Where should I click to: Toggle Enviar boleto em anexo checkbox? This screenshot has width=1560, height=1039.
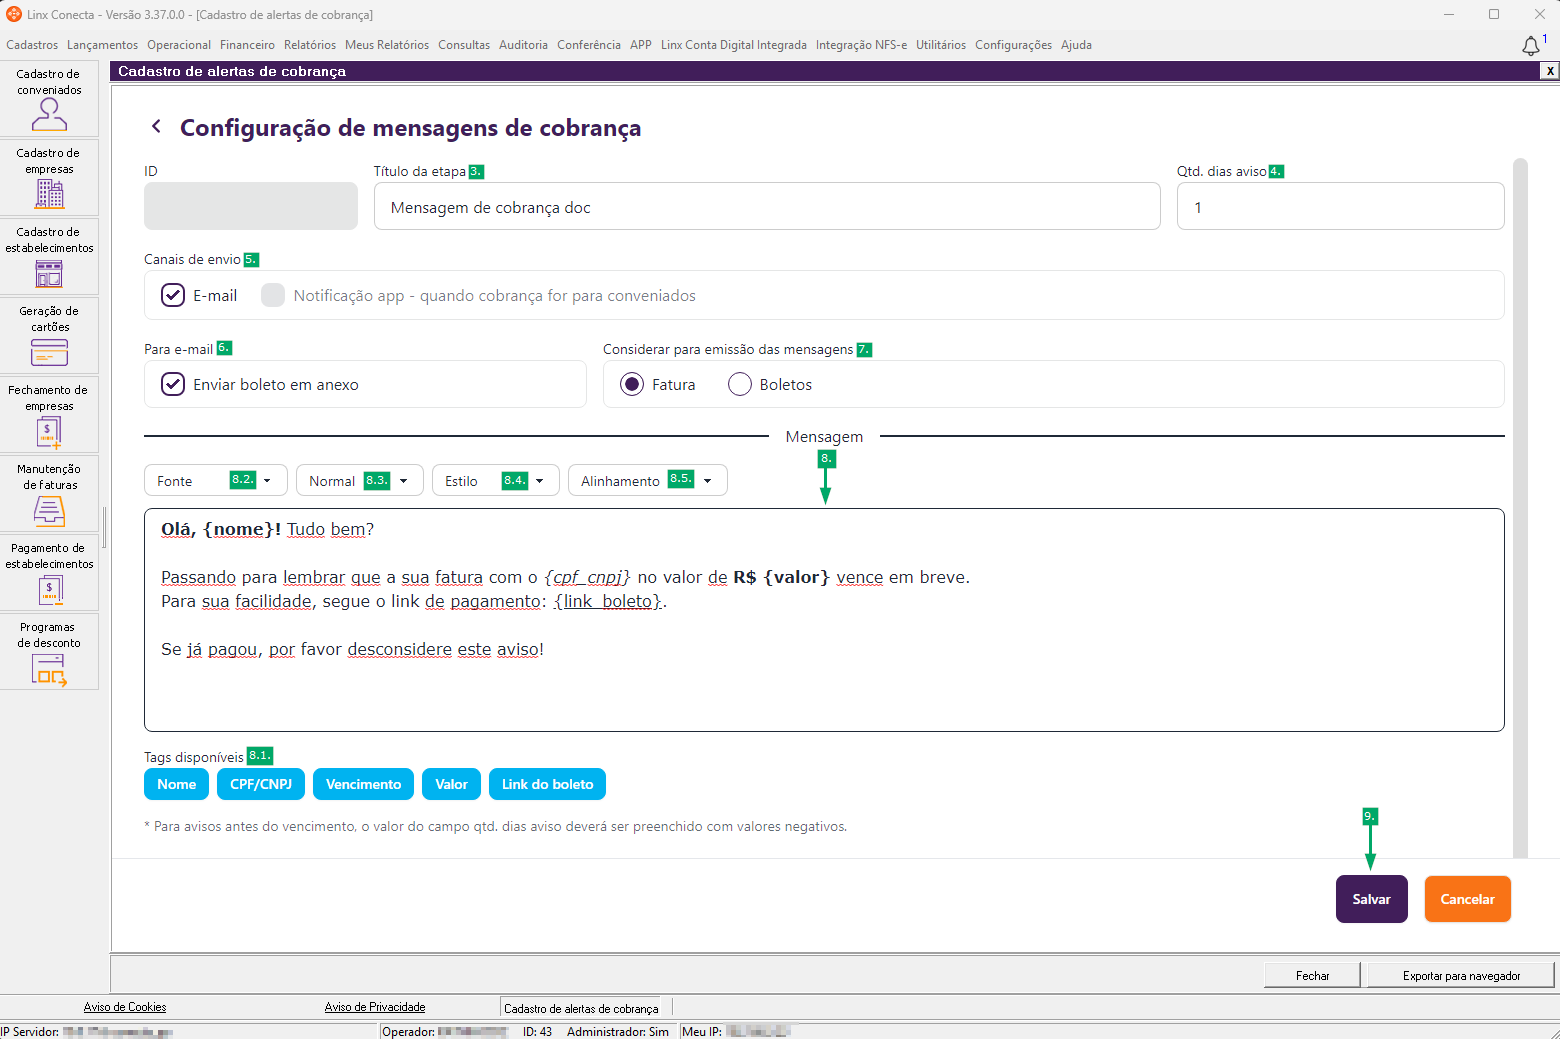(173, 384)
